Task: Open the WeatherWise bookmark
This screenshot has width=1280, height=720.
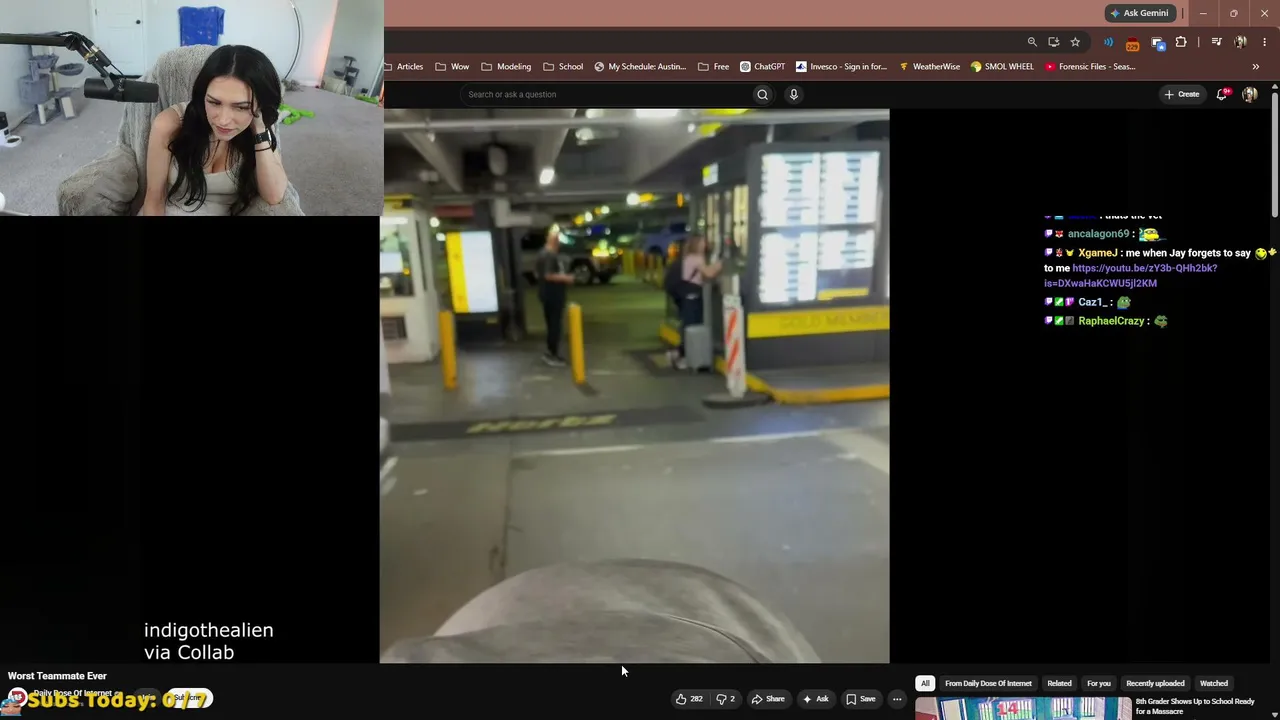Action: [929, 67]
